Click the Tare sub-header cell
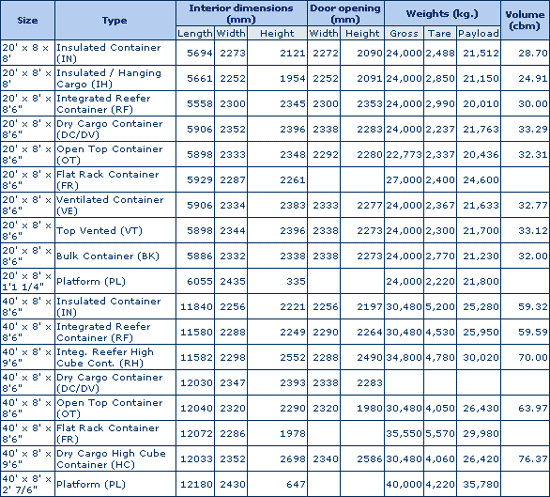 click(440, 33)
